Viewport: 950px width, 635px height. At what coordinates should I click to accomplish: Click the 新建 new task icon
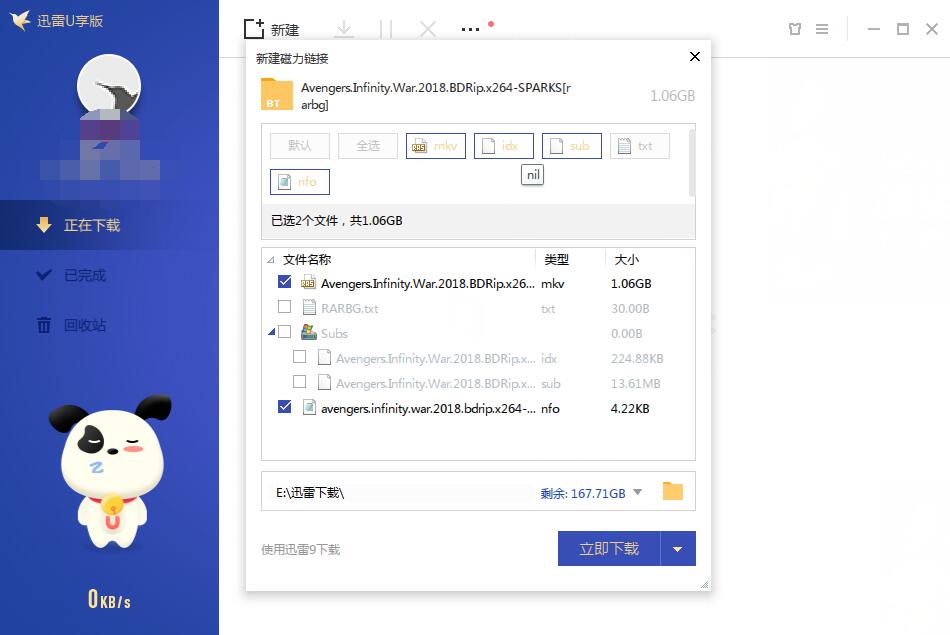click(x=254, y=28)
